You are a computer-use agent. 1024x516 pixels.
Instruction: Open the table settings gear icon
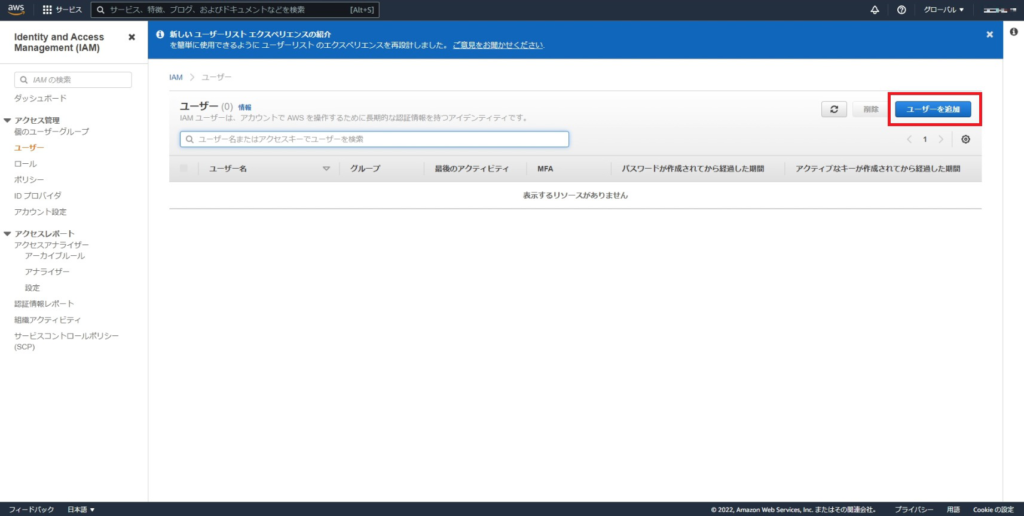pos(965,139)
